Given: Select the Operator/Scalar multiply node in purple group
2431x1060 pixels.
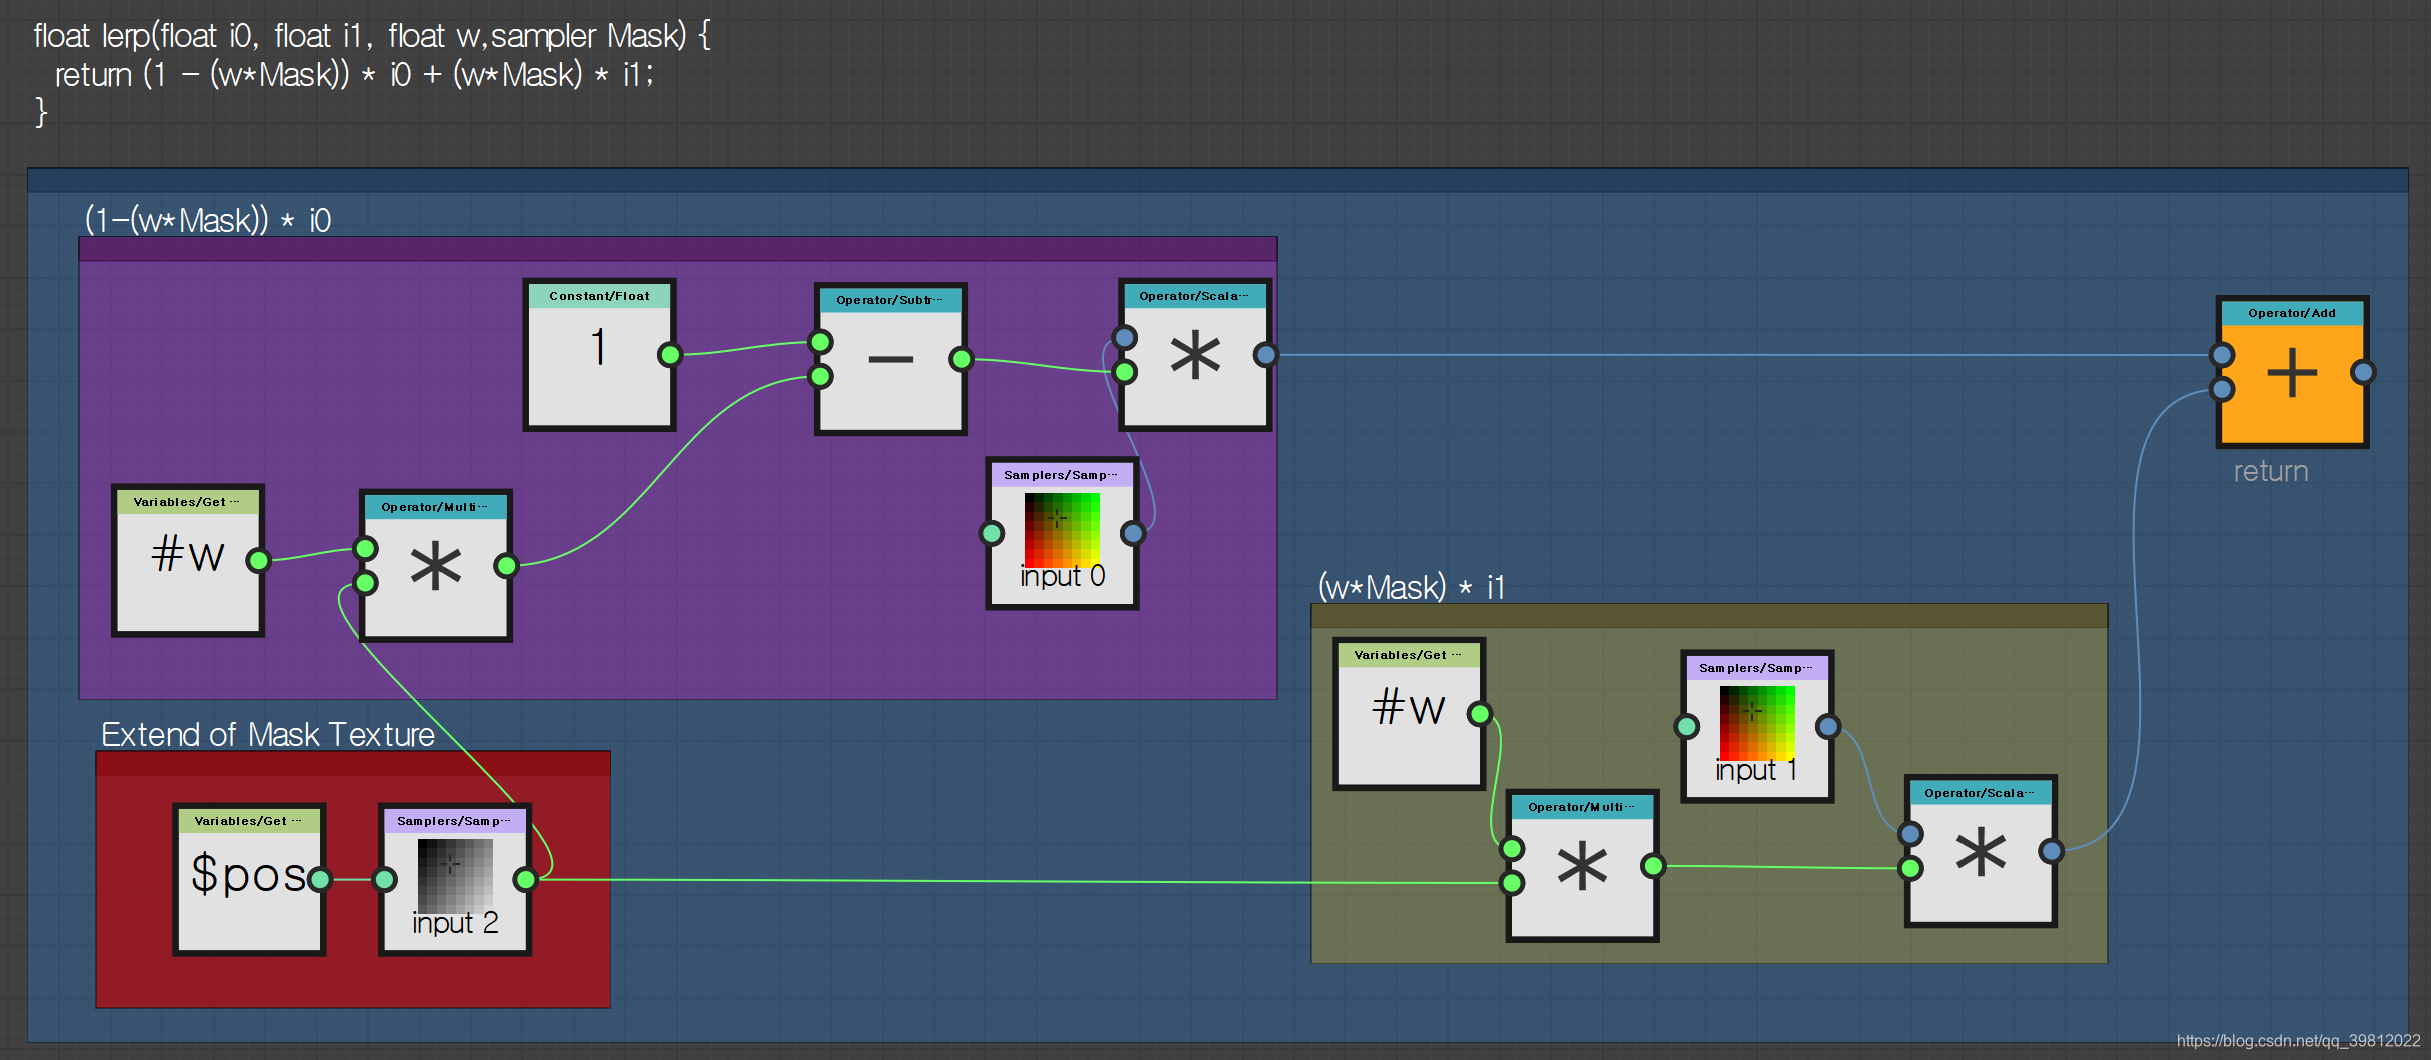Looking at the screenshot, I should [1195, 355].
